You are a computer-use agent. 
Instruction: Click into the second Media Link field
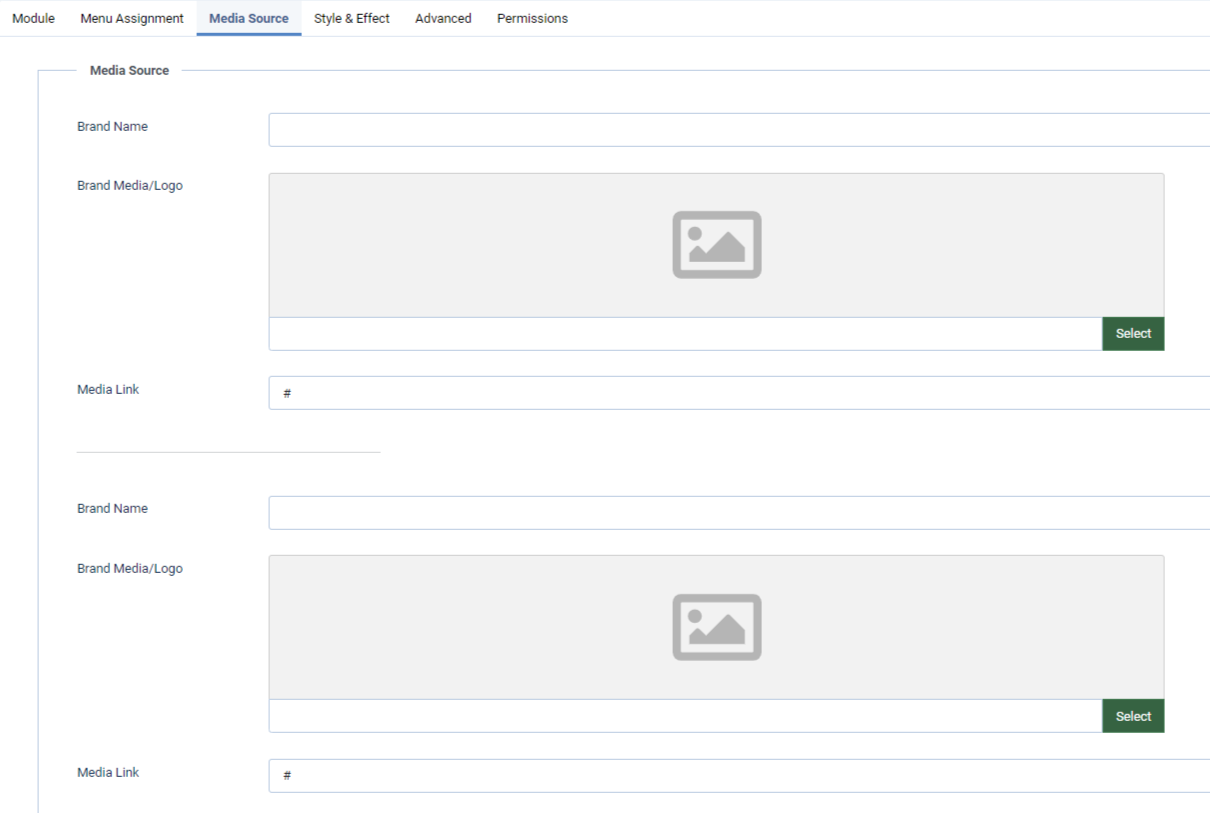point(738,776)
